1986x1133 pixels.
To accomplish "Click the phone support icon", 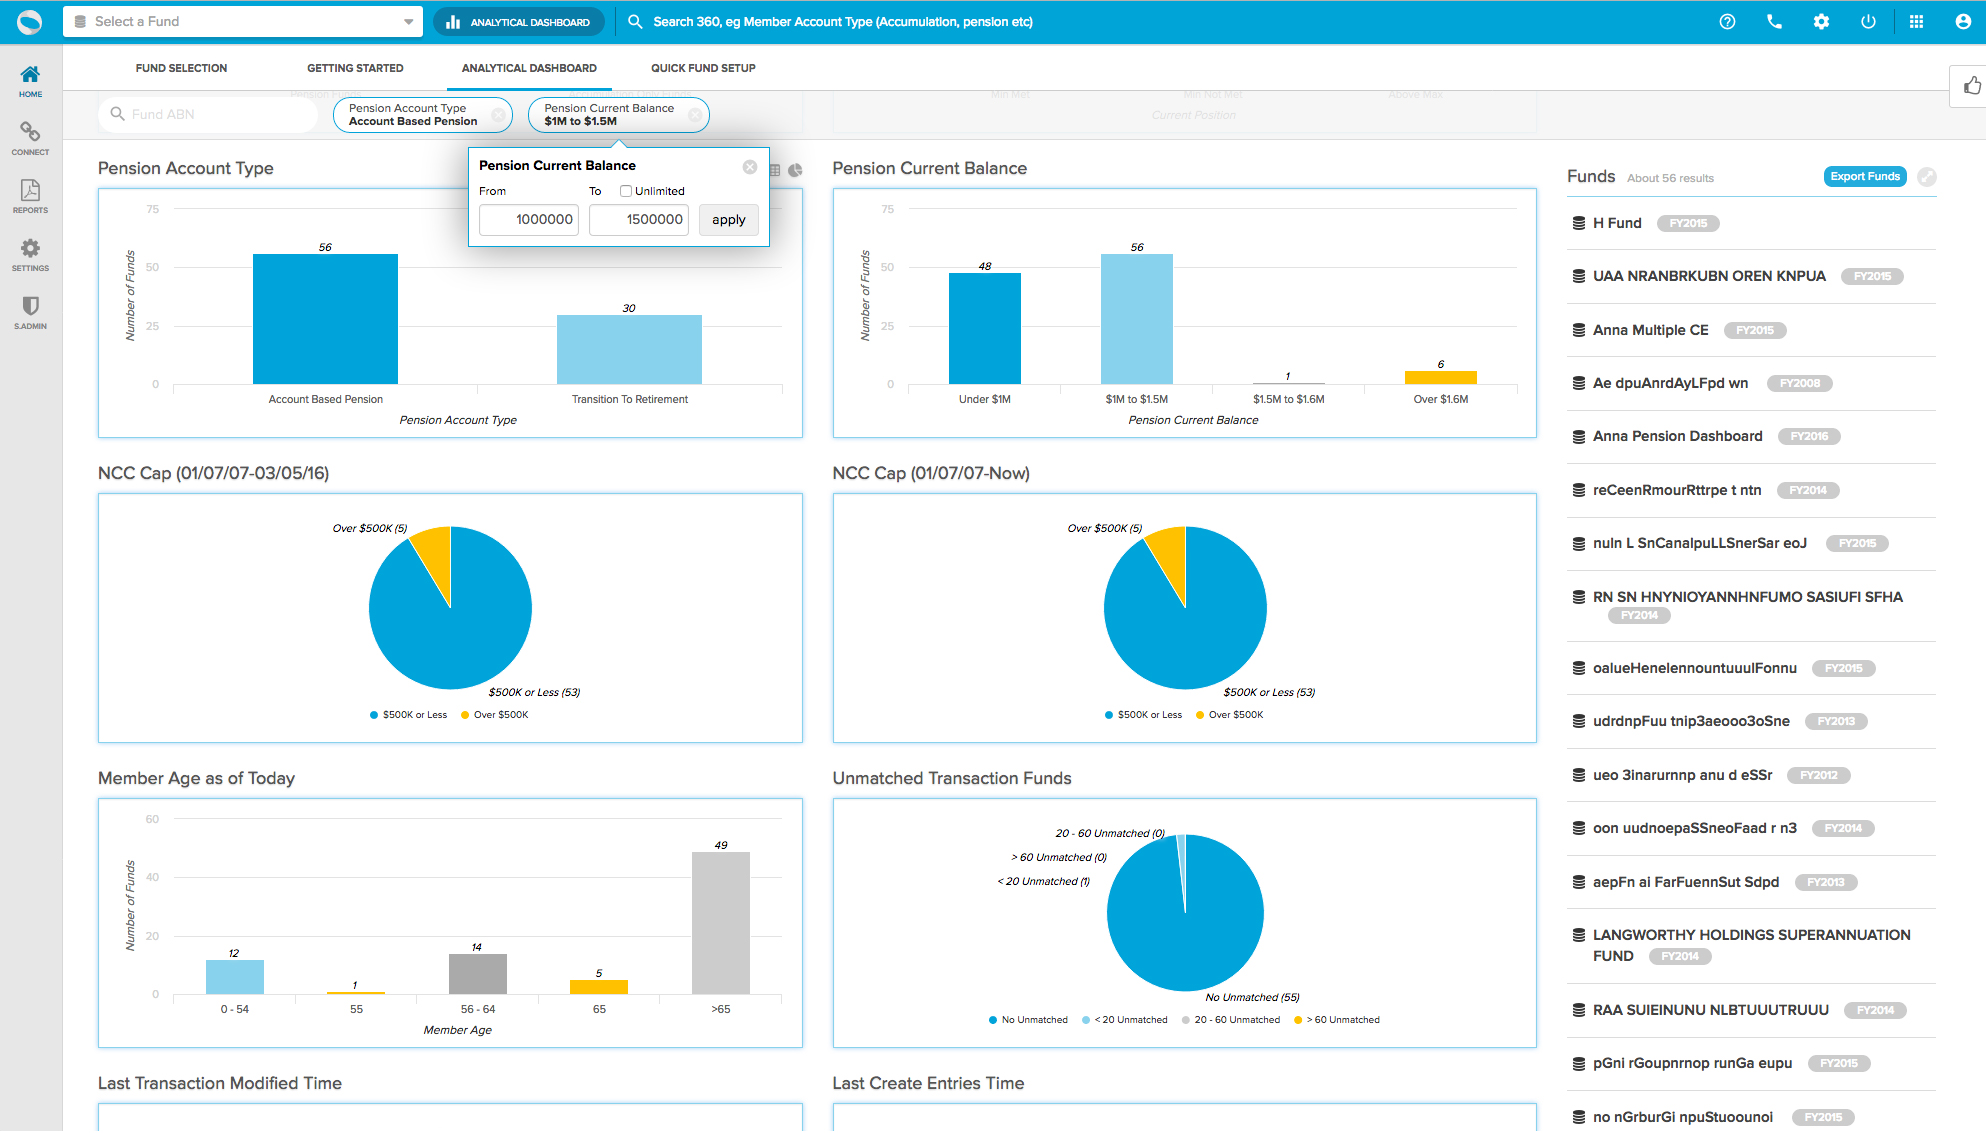I will point(1774,21).
